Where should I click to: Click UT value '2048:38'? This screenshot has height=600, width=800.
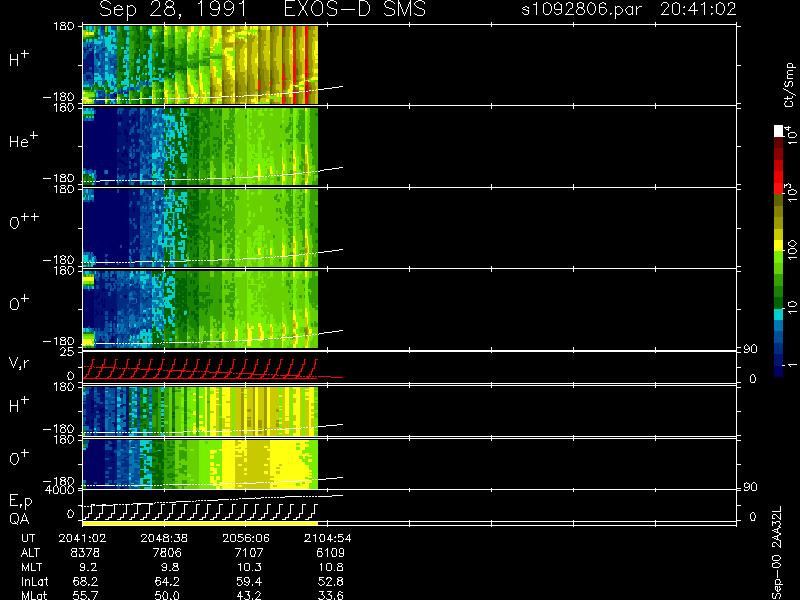point(164,538)
